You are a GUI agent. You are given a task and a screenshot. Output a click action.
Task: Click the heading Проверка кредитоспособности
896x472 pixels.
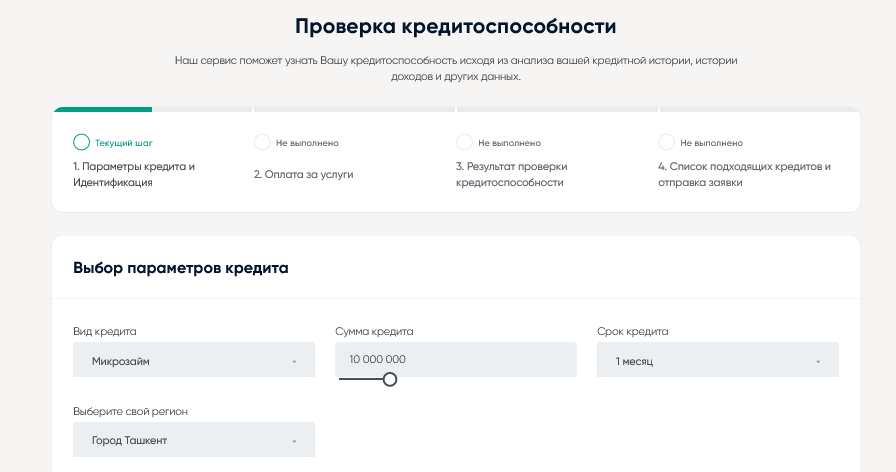455,26
